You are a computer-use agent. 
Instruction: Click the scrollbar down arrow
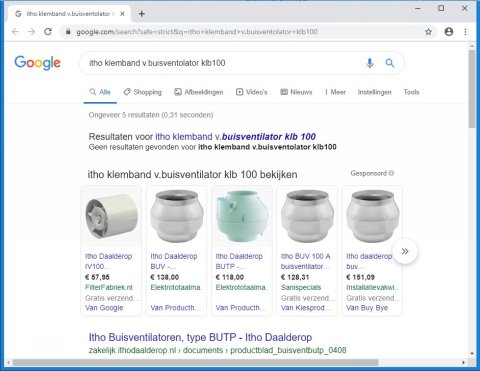(472, 354)
